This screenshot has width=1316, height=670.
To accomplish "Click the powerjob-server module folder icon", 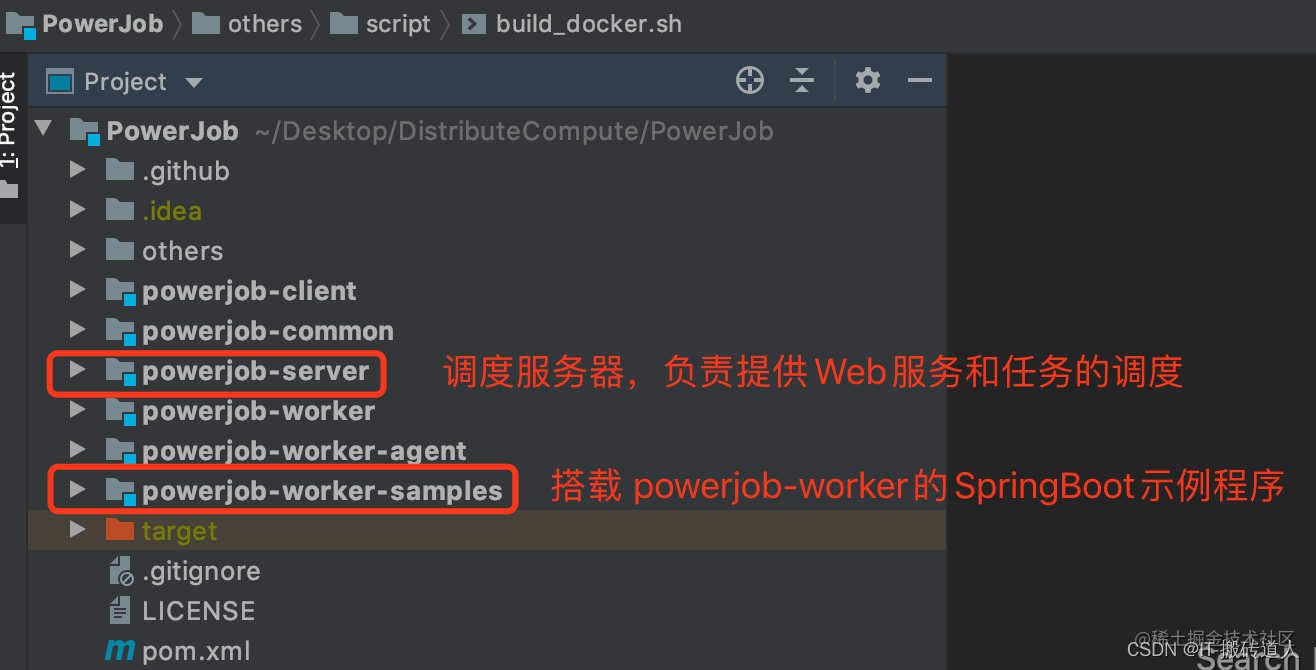I will coord(120,371).
